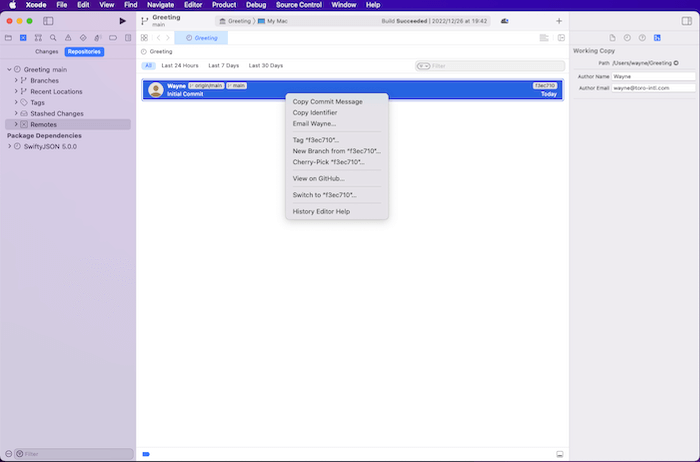Click the Author Email field
Screen dimensions: 700x462
[653, 88]
